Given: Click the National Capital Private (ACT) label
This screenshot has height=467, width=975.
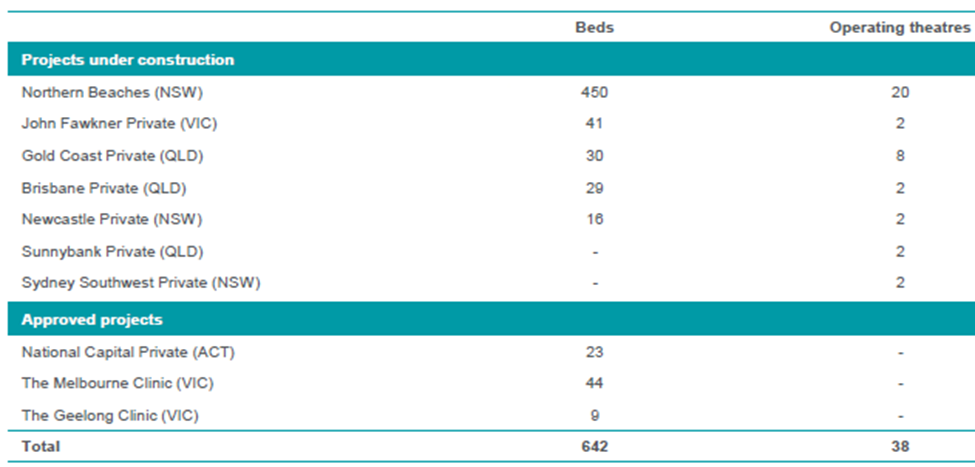Looking at the screenshot, I should 128,353.
